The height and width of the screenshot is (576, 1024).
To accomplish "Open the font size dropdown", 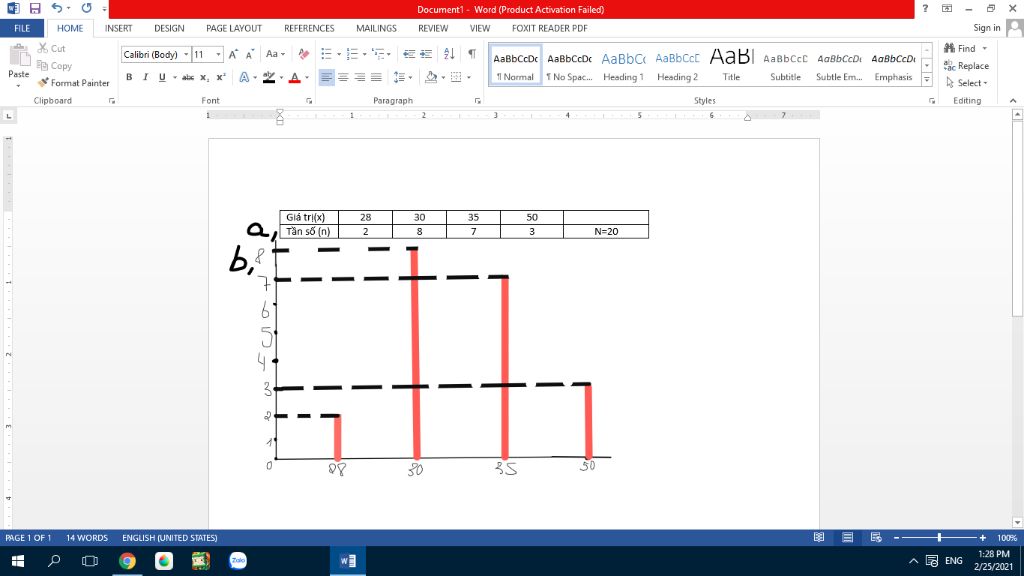I will (218, 54).
